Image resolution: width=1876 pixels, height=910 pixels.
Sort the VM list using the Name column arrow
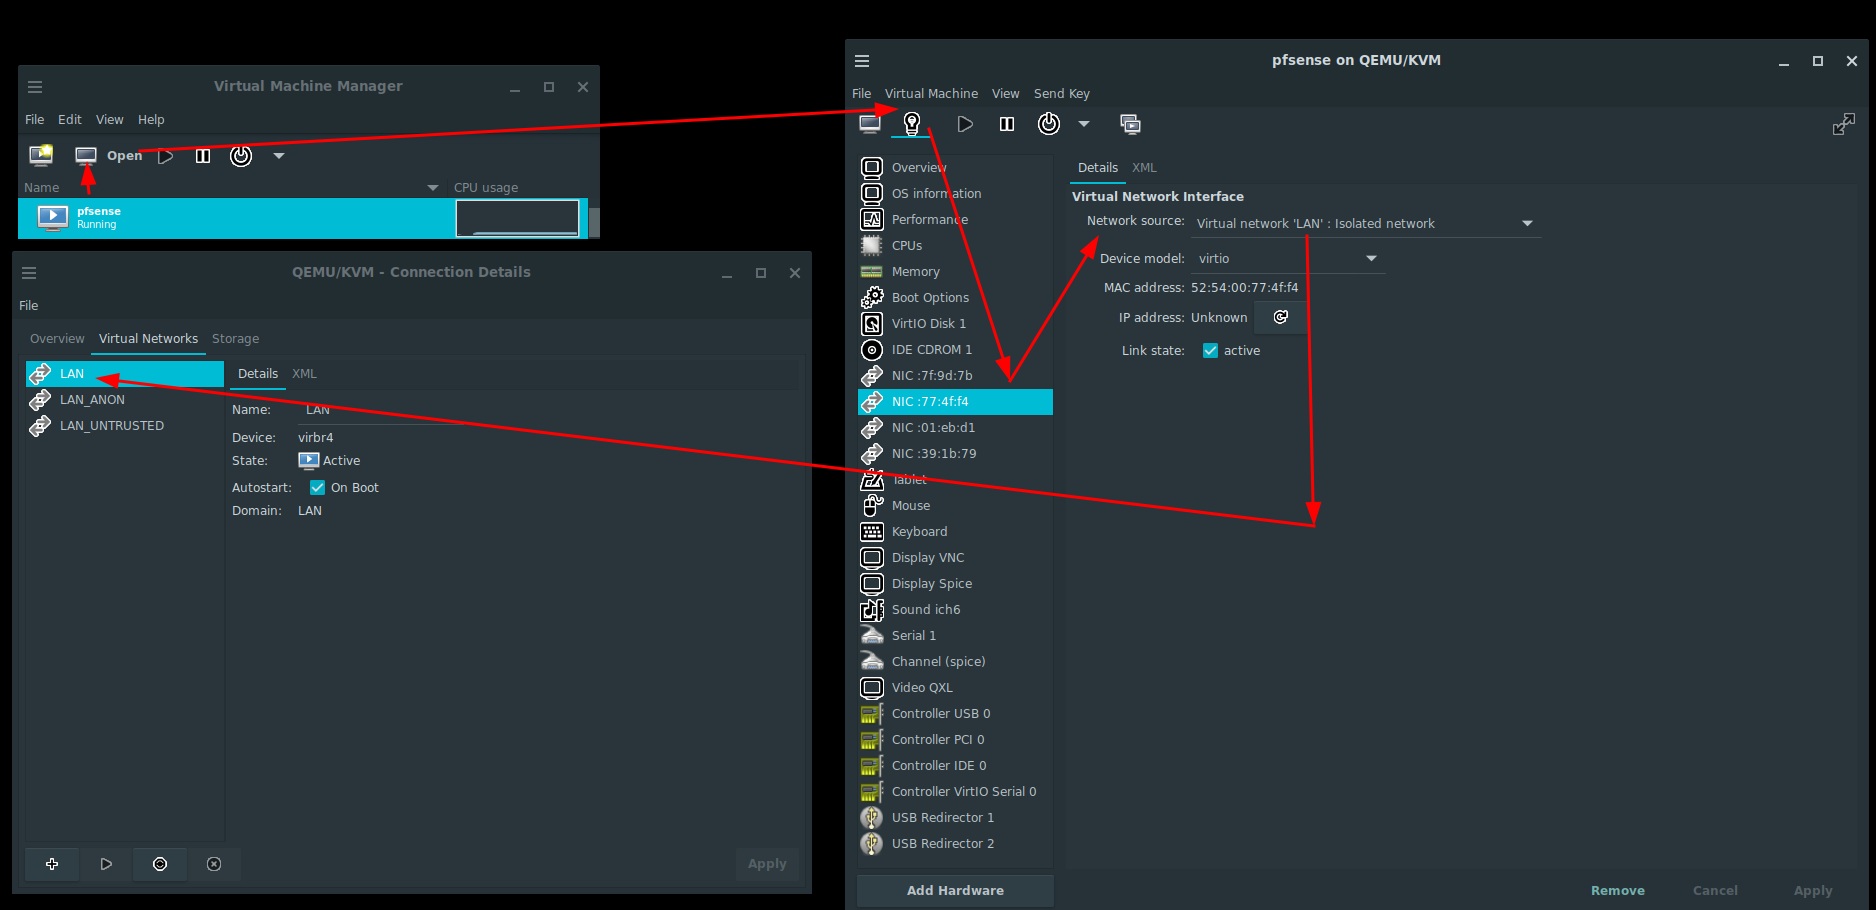433,188
